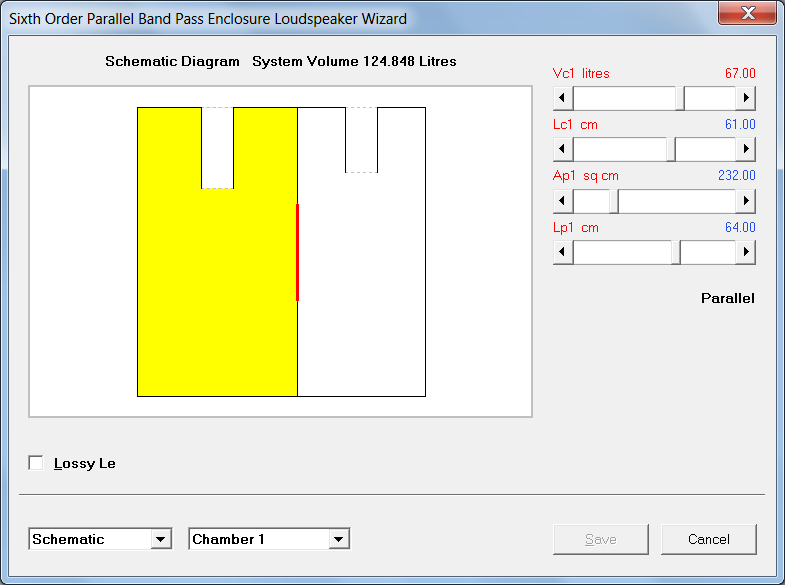Click the Lc1 cm slider thumb

coord(671,149)
